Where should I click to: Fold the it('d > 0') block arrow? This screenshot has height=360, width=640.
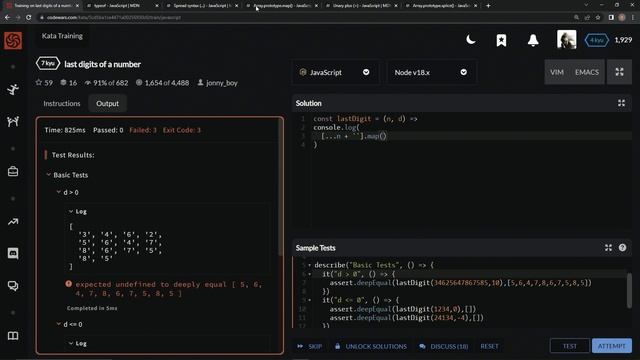[x=309, y=274]
